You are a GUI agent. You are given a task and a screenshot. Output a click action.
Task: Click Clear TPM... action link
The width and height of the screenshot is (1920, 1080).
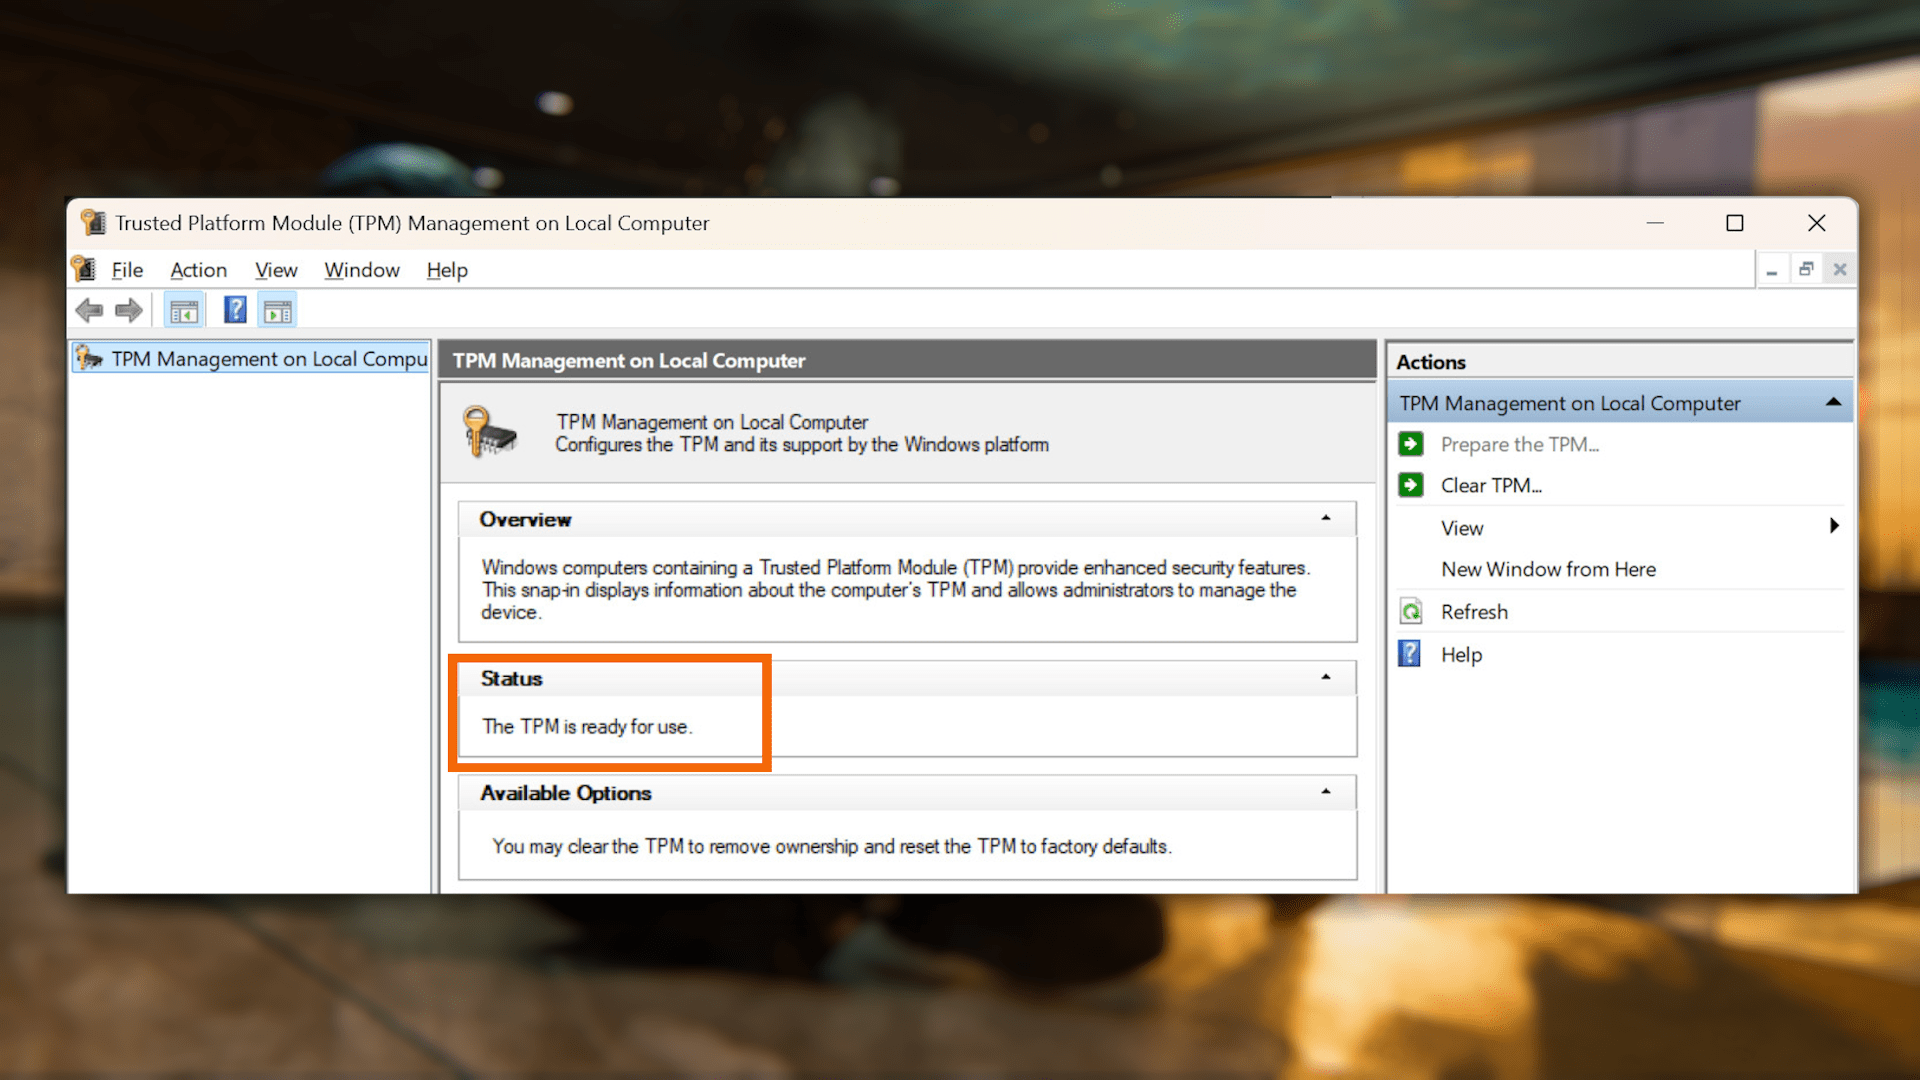[x=1491, y=485]
